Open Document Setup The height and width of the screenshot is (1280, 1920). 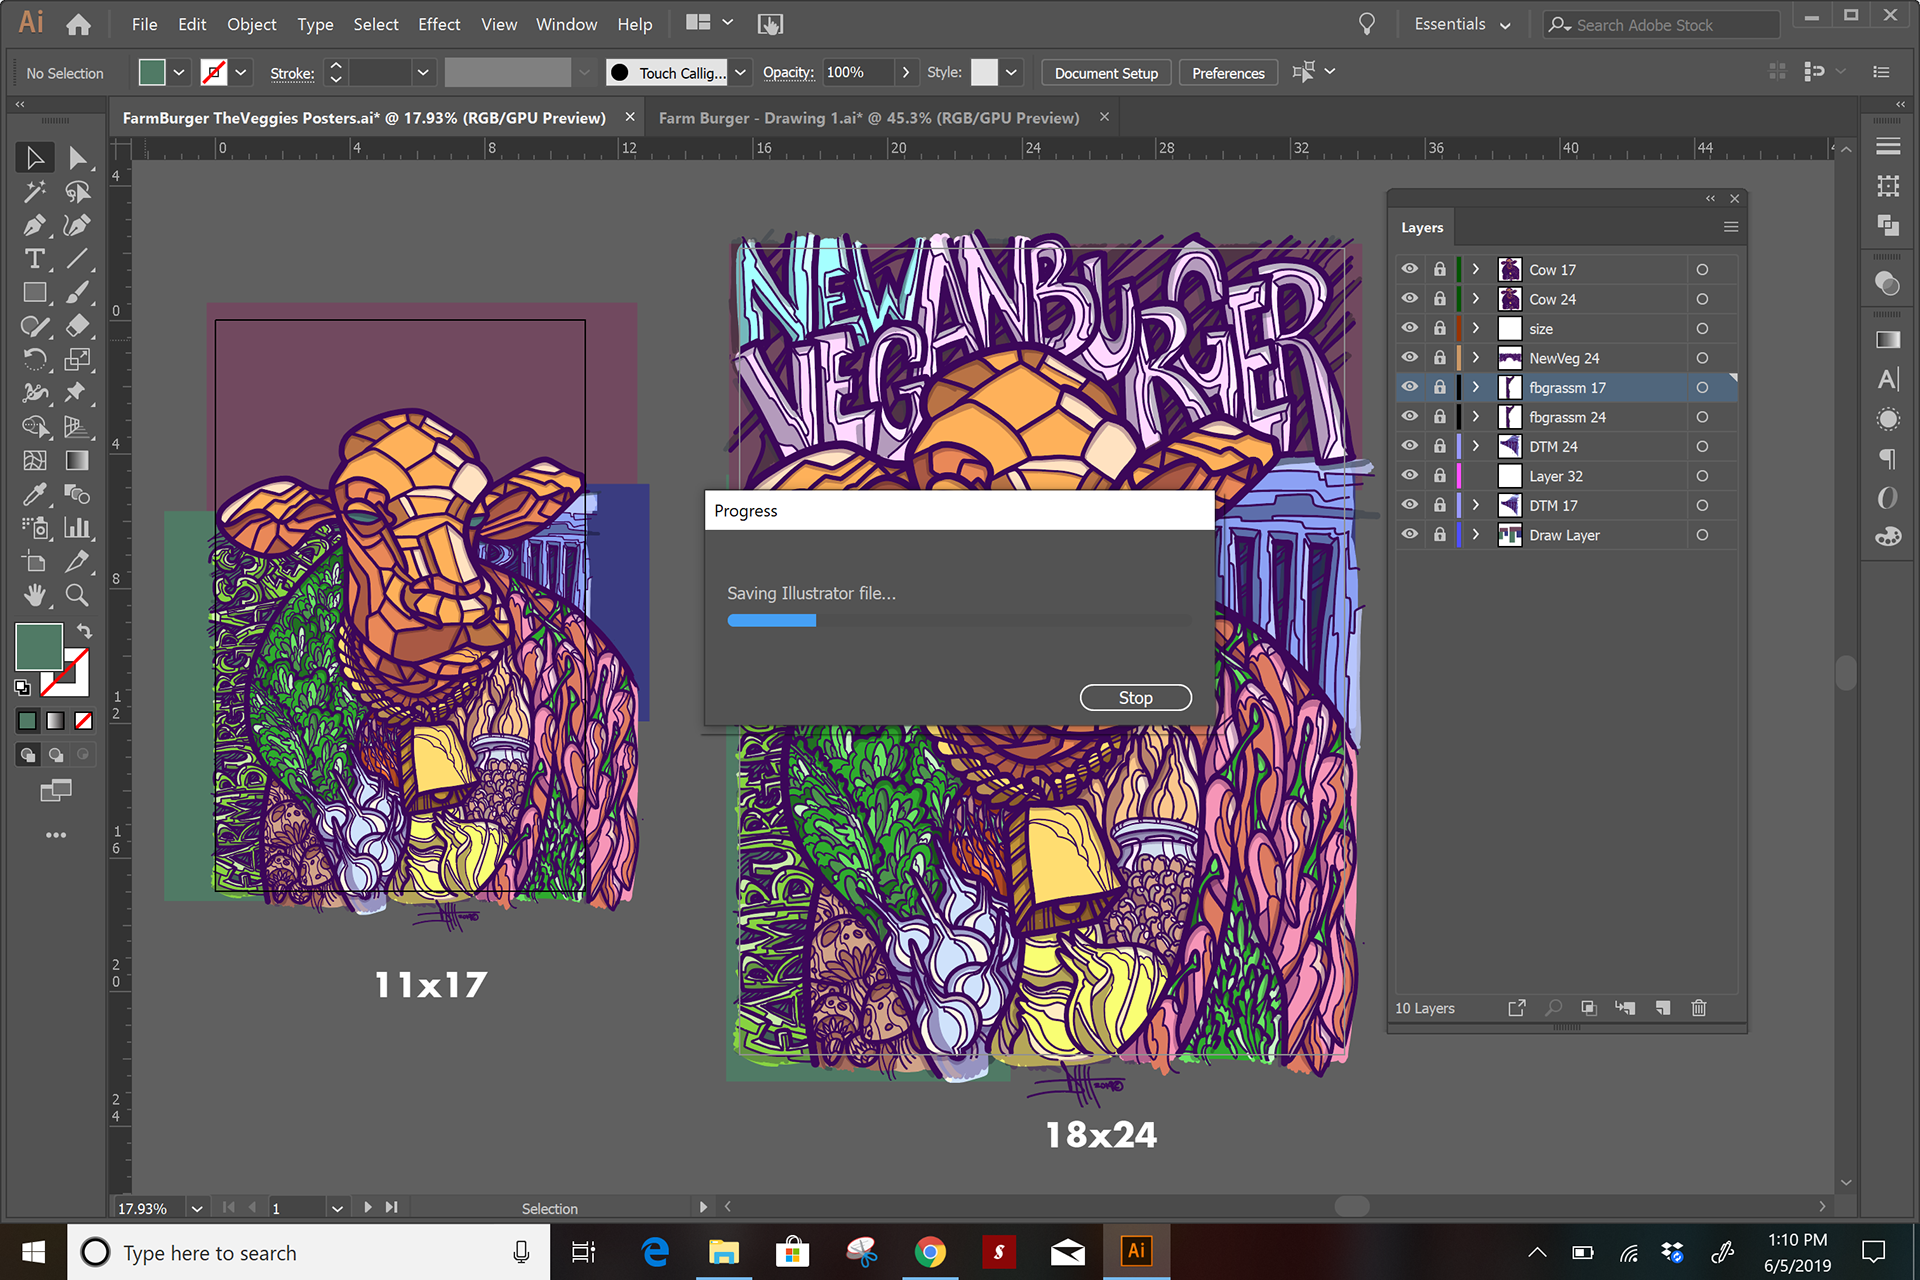(1106, 73)
